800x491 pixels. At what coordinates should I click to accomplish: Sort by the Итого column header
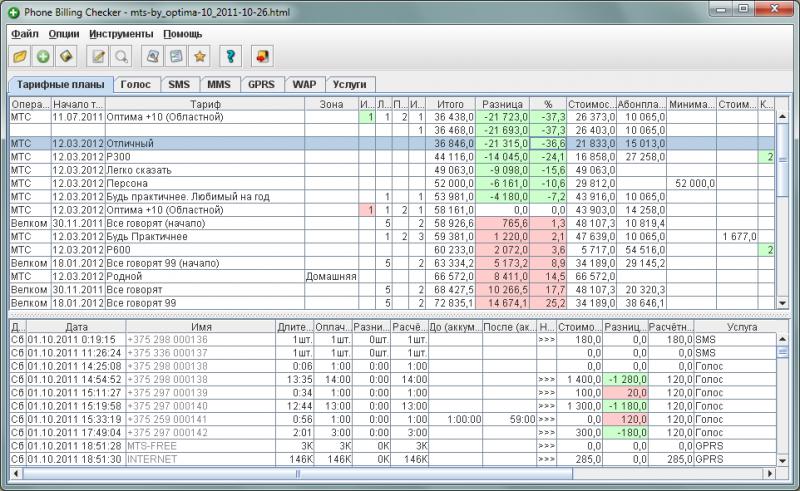tap(450, 104)
